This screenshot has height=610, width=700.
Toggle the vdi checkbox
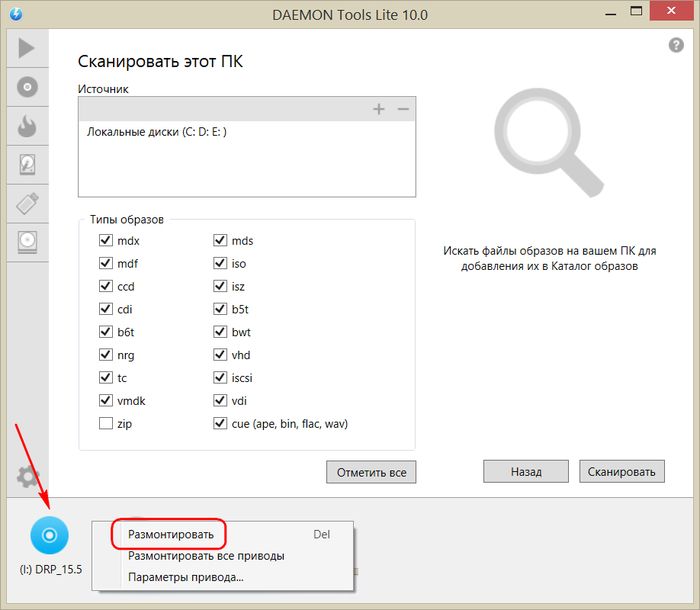coord(220,400)
